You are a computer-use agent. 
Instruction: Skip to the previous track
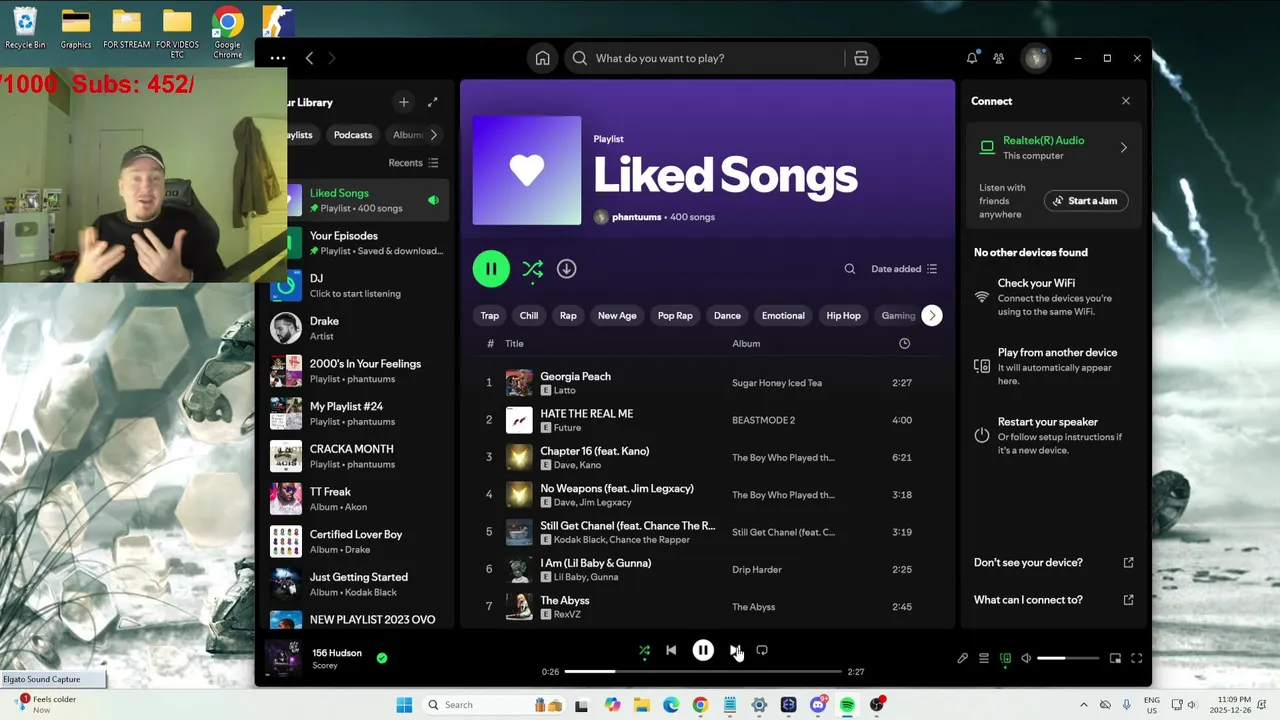(671, 650)
